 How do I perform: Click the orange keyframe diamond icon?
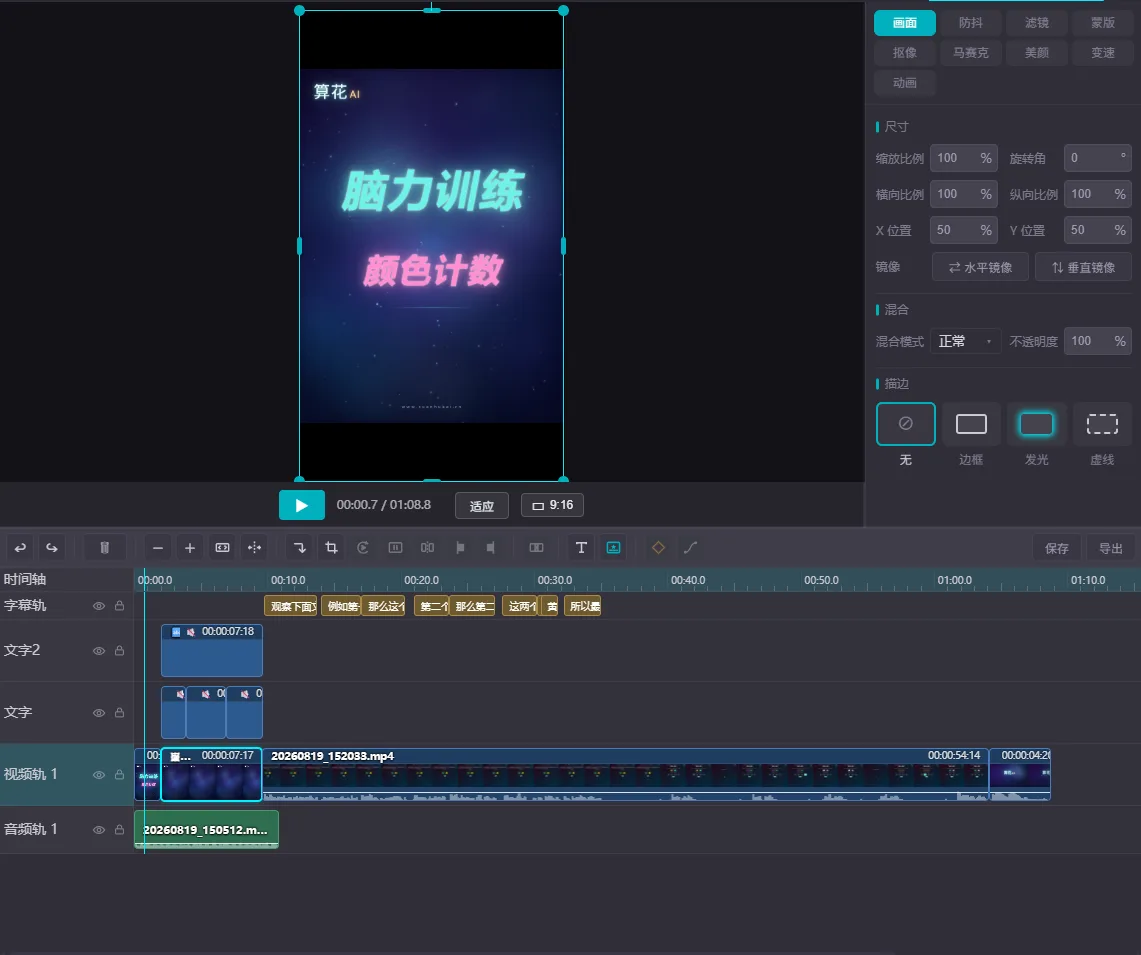659,547
